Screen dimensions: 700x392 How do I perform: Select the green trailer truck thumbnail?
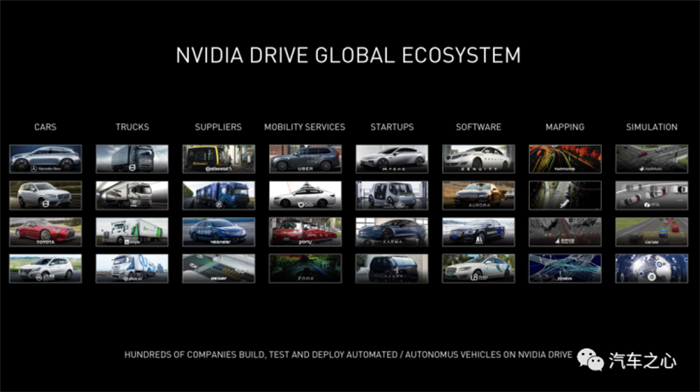(x=132, y=232)
